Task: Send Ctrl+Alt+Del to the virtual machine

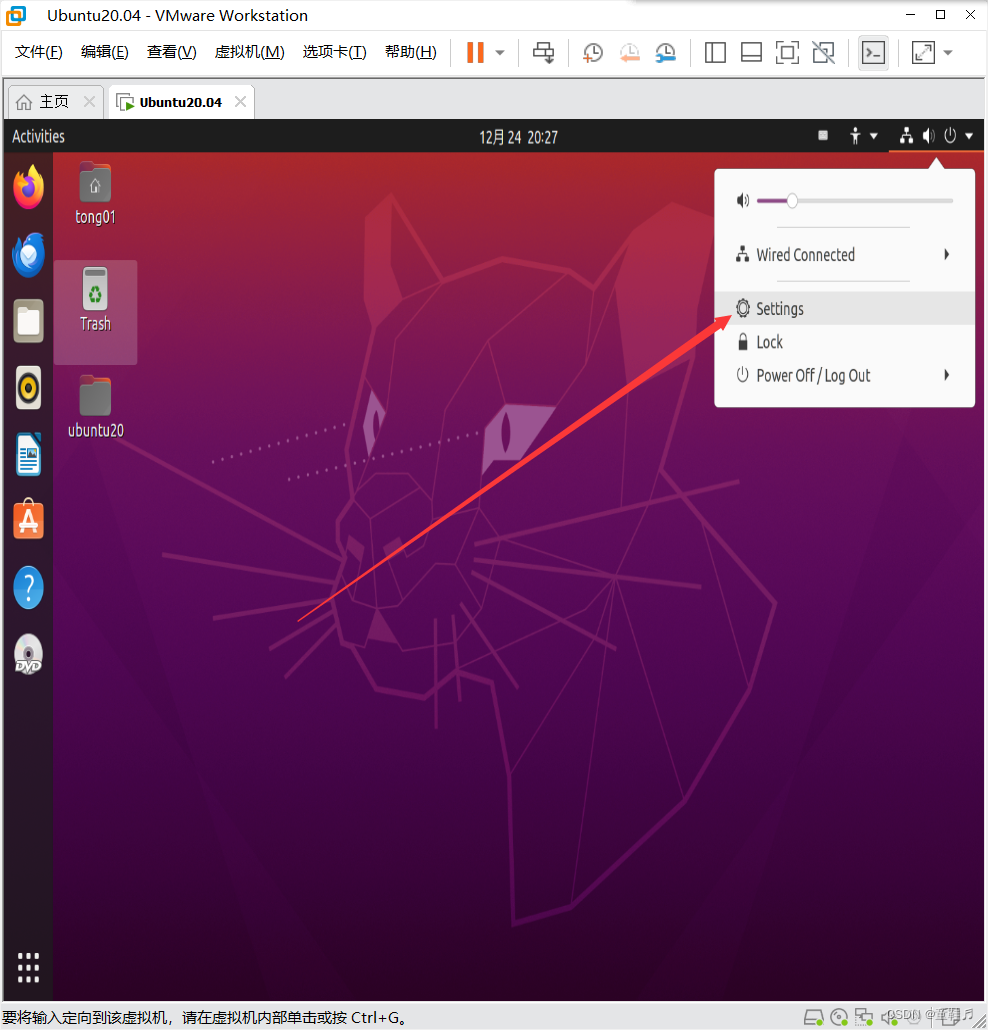Action: [543, 53]
